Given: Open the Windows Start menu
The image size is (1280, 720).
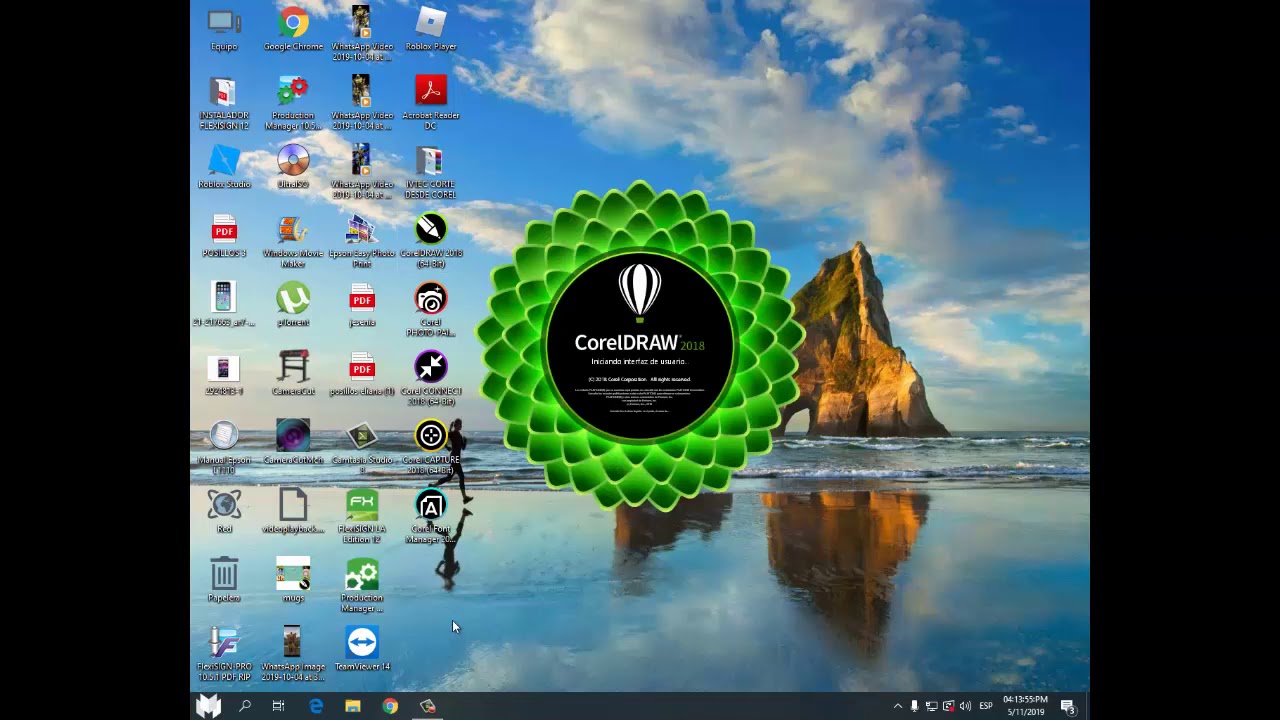Looking at the screenshot, I should click(208, 706).
